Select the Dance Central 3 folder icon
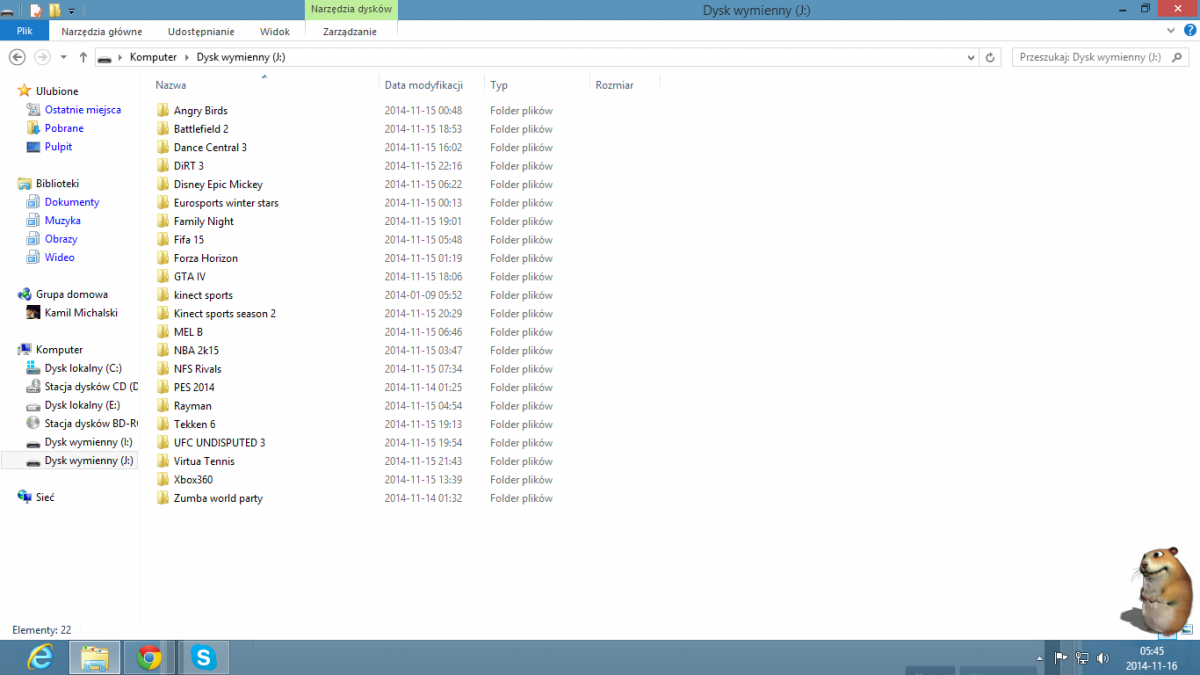 click(163, 147)
